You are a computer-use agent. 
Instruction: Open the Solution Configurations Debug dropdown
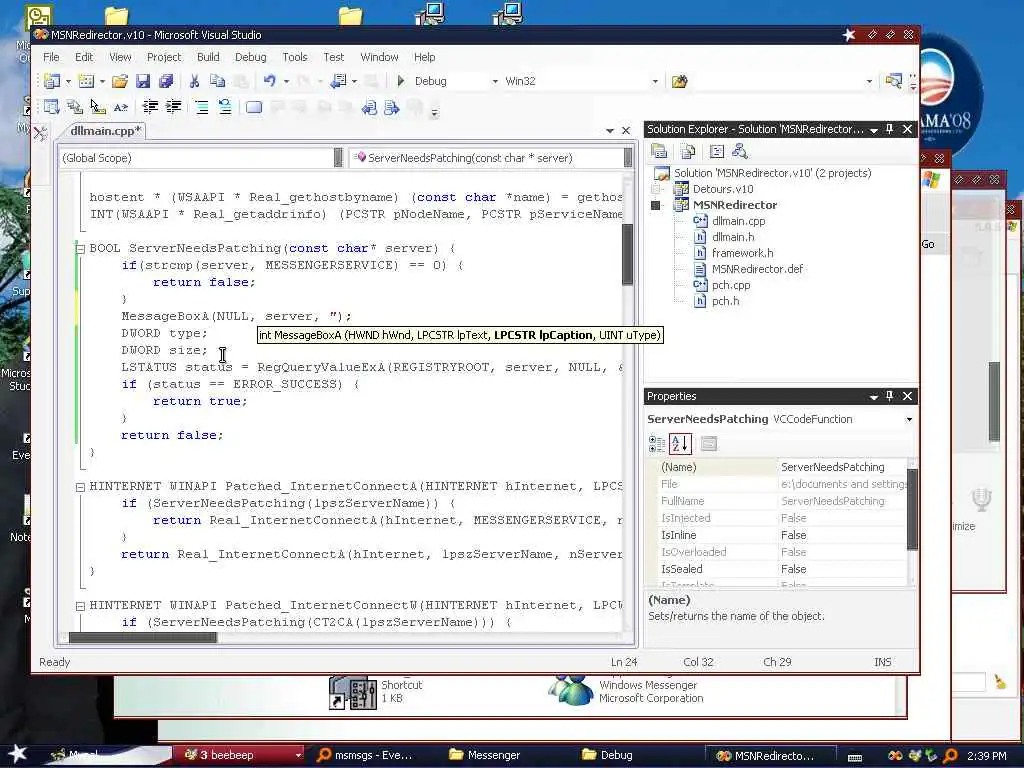pos(494,81)
